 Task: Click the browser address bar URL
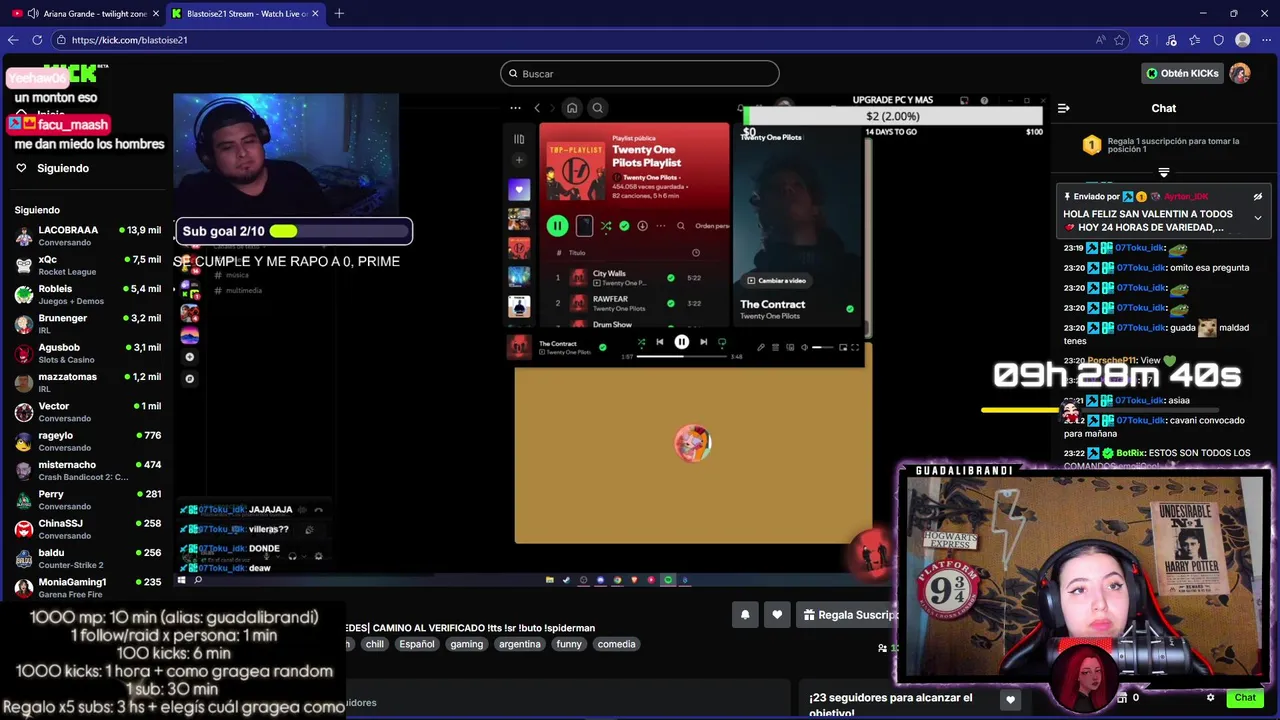[129, 40]
